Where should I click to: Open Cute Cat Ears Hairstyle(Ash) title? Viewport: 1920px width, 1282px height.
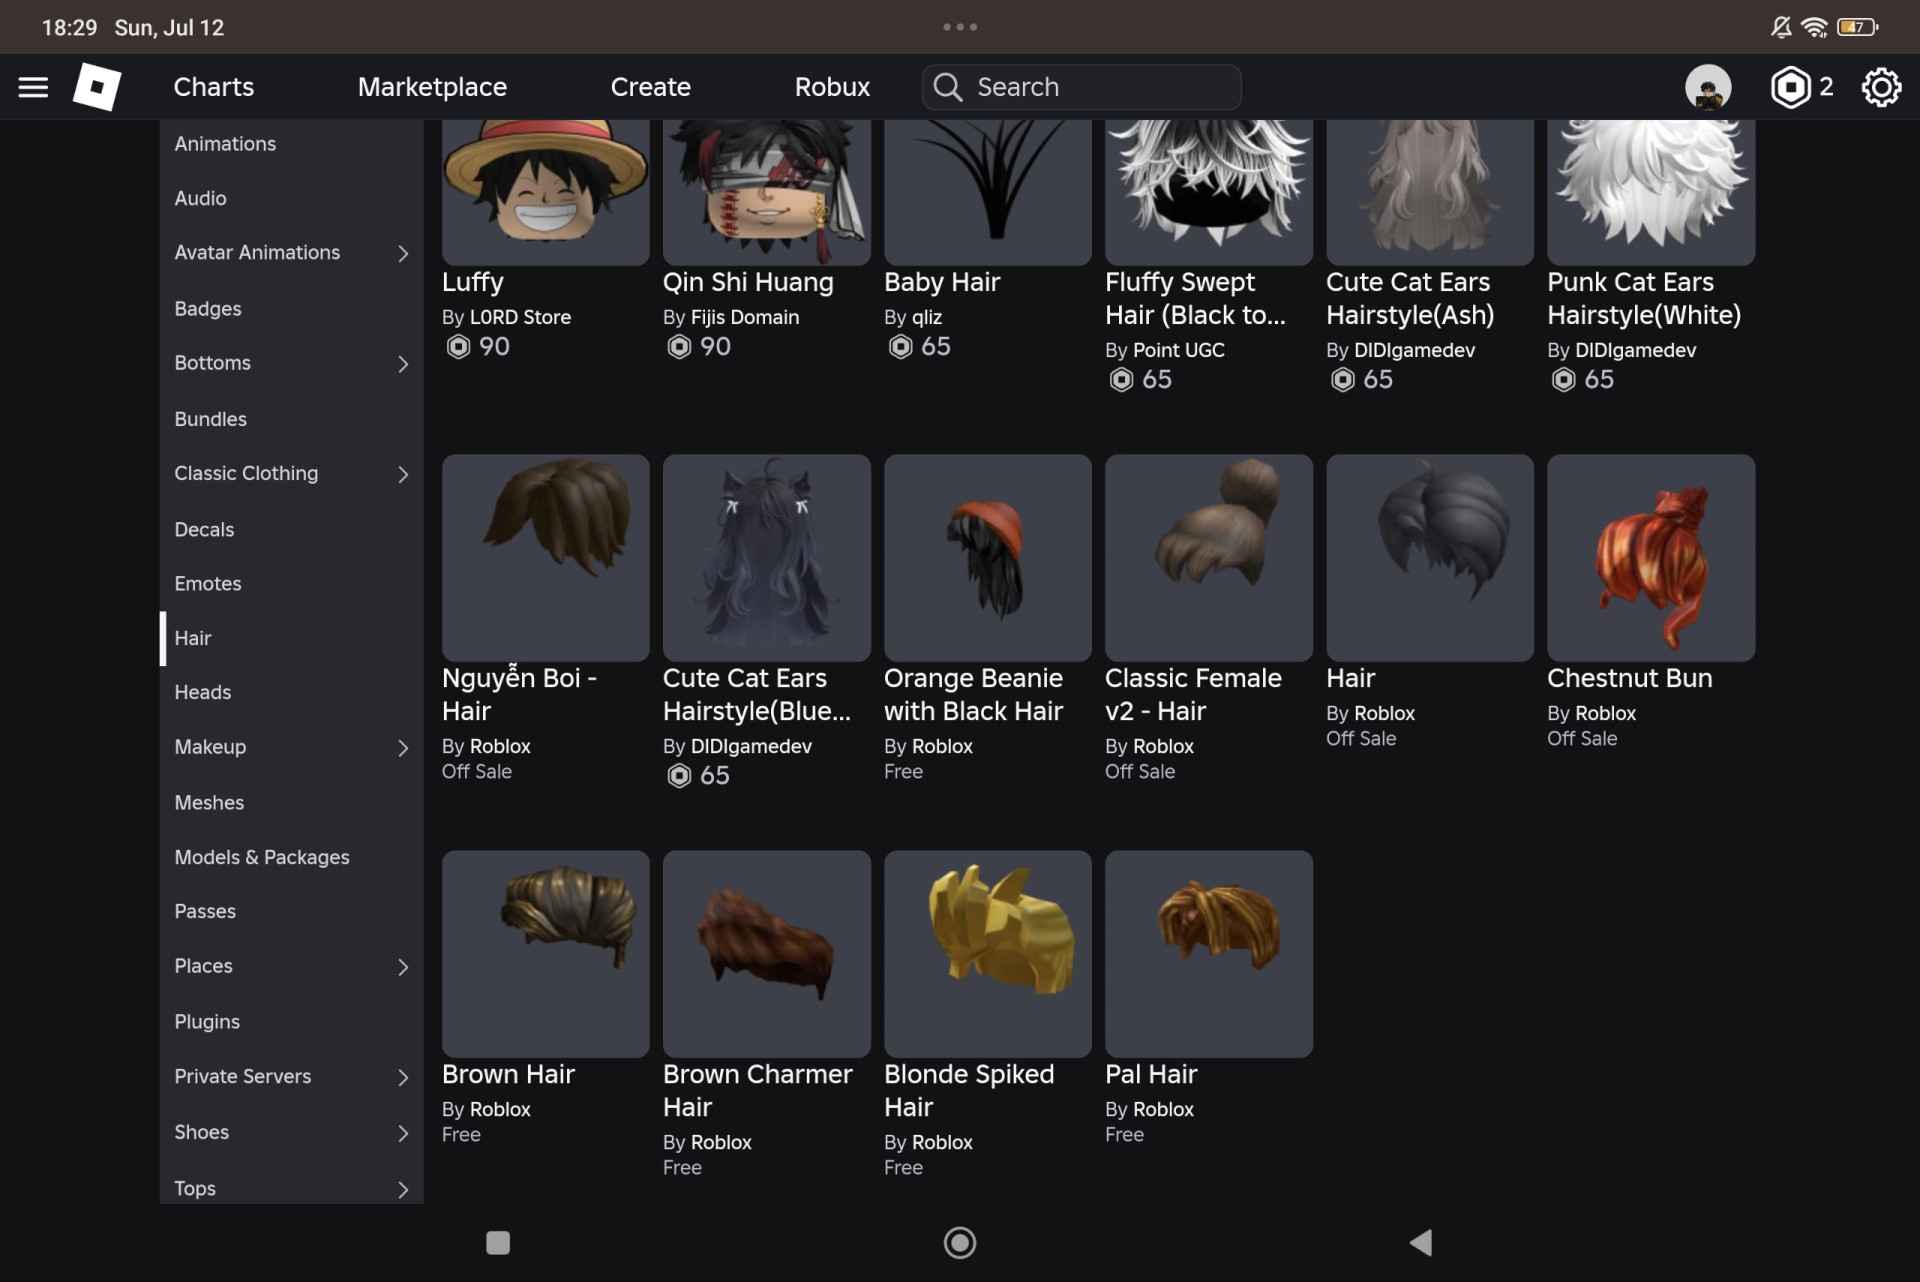[1409, 298]
